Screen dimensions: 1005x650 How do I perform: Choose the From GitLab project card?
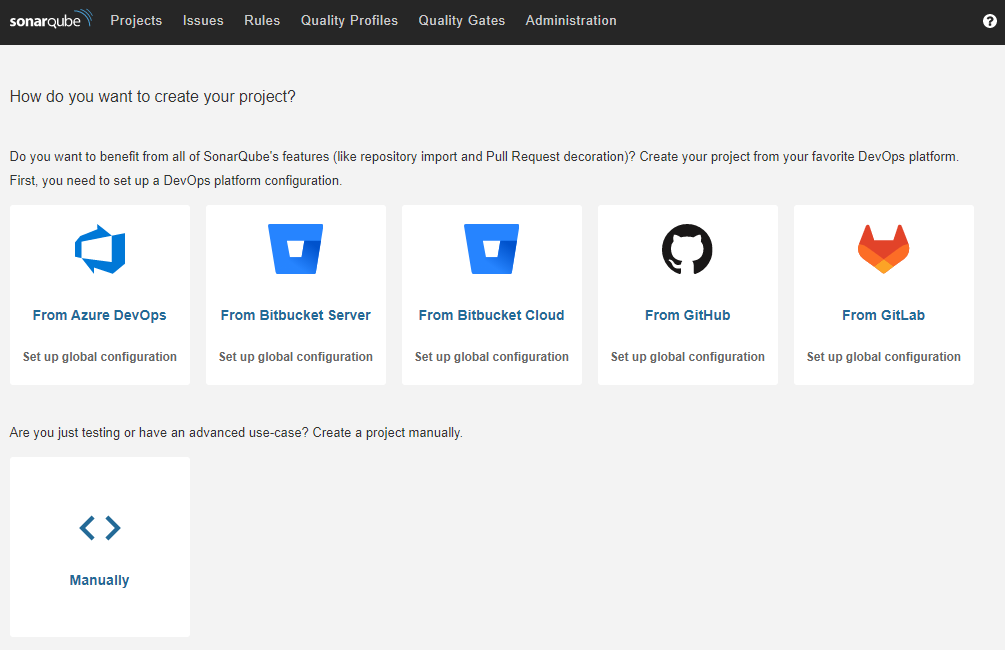click(x=883, y=294)
